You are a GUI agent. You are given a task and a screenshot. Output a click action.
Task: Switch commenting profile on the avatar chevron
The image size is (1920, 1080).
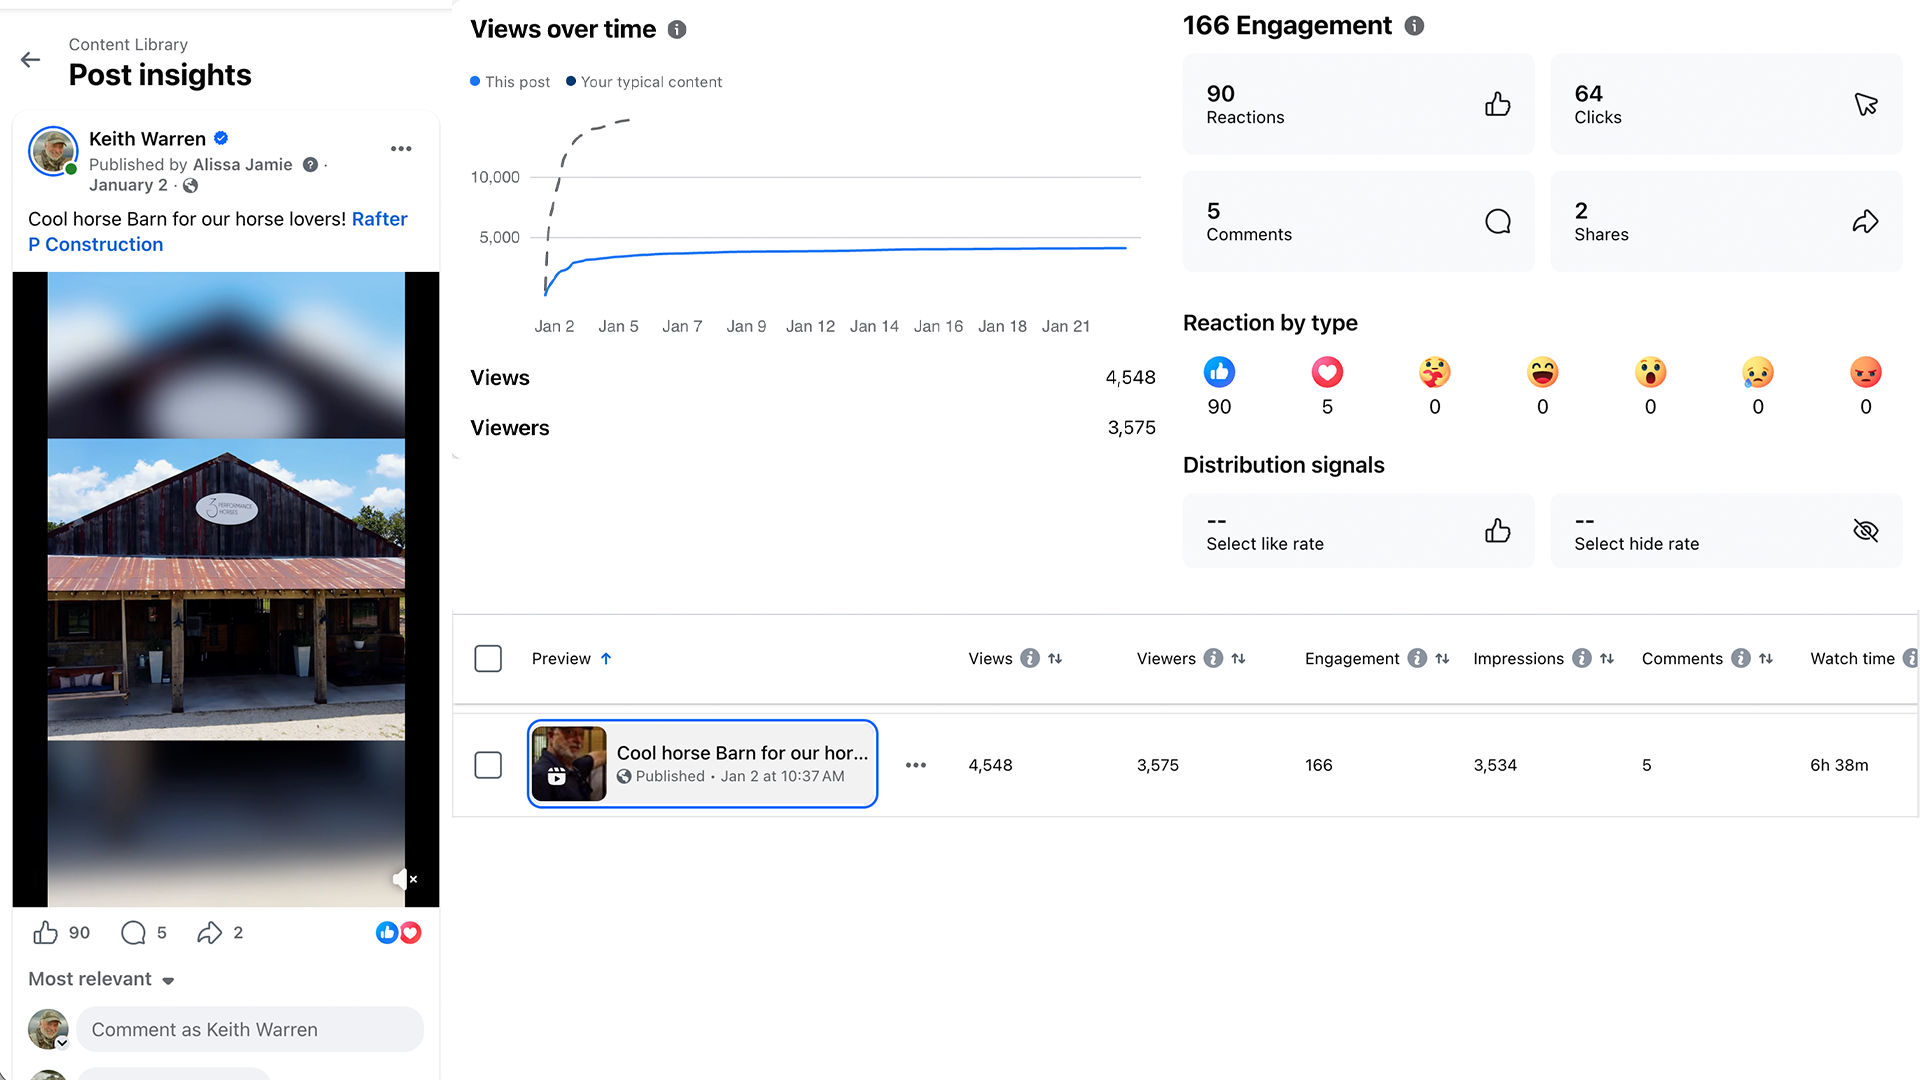click(62, 1043)
